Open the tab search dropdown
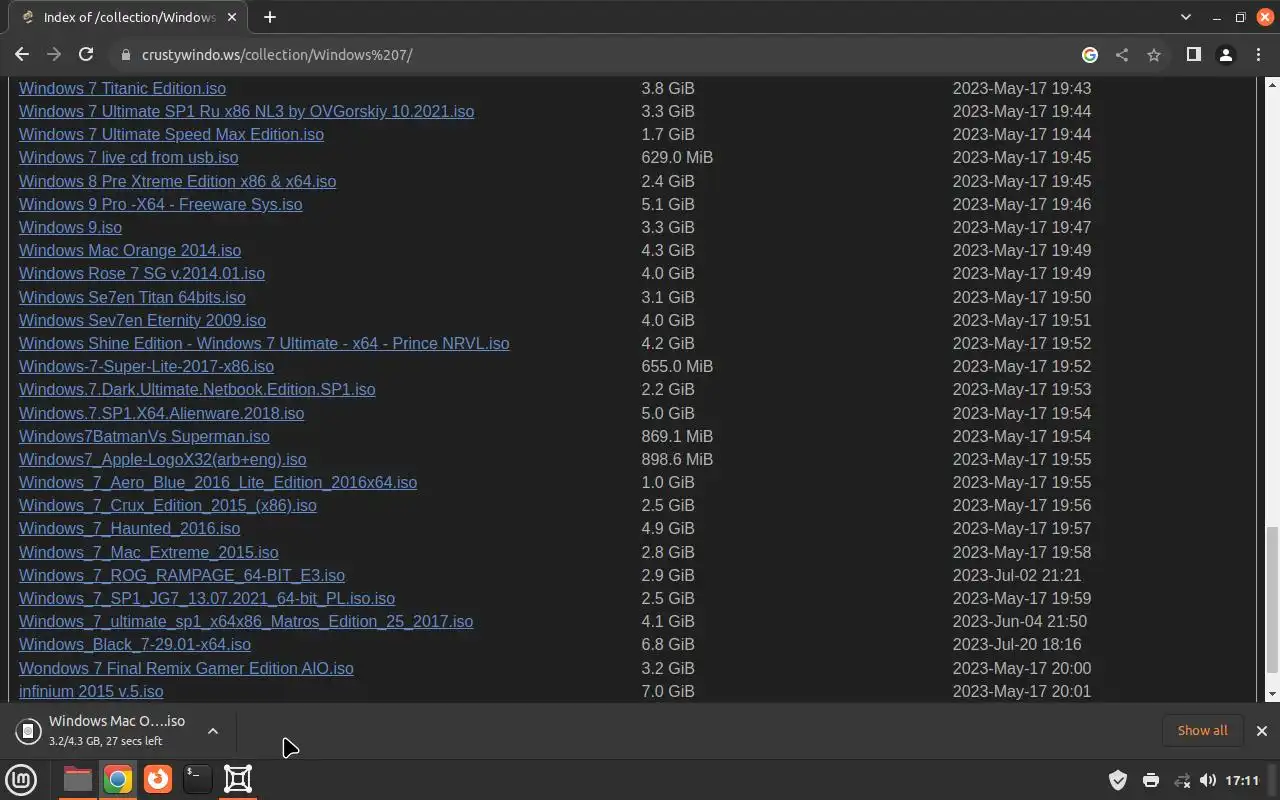Image resolution: width=1280 pixels, height=800 pixels. pos(1186,17)
